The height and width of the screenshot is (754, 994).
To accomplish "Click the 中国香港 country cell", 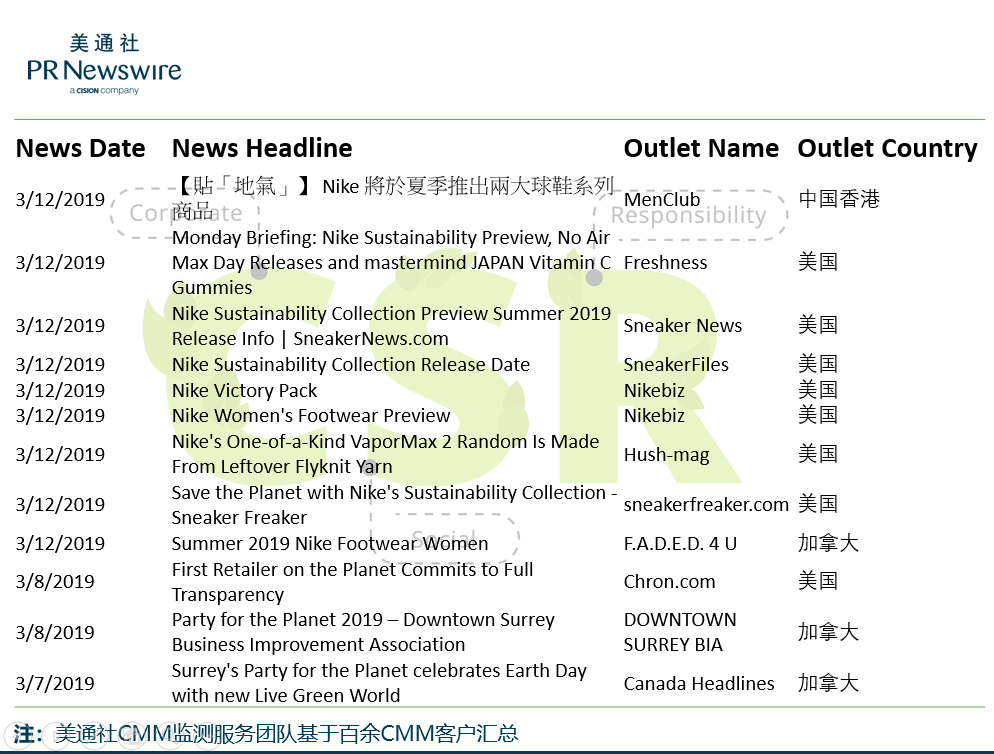I will click(x=839, y=199).
